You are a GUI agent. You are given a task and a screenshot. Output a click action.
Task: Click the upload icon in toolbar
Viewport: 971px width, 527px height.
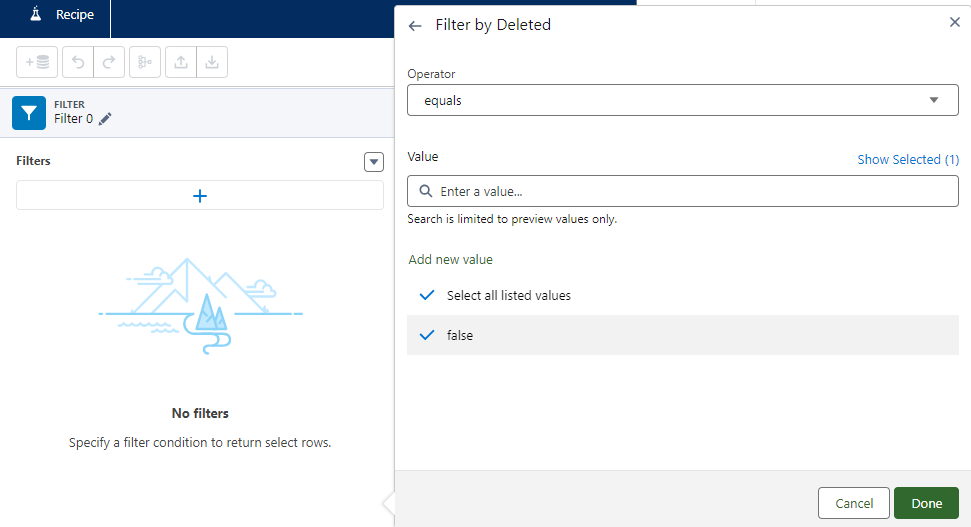click(x=181, y=62)
